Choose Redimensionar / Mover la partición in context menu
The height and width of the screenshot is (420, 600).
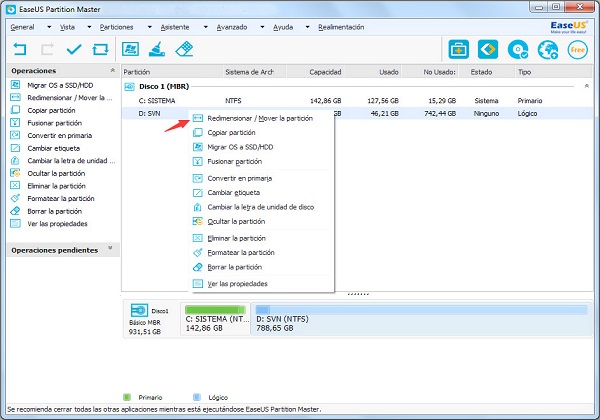coord(262,119)
